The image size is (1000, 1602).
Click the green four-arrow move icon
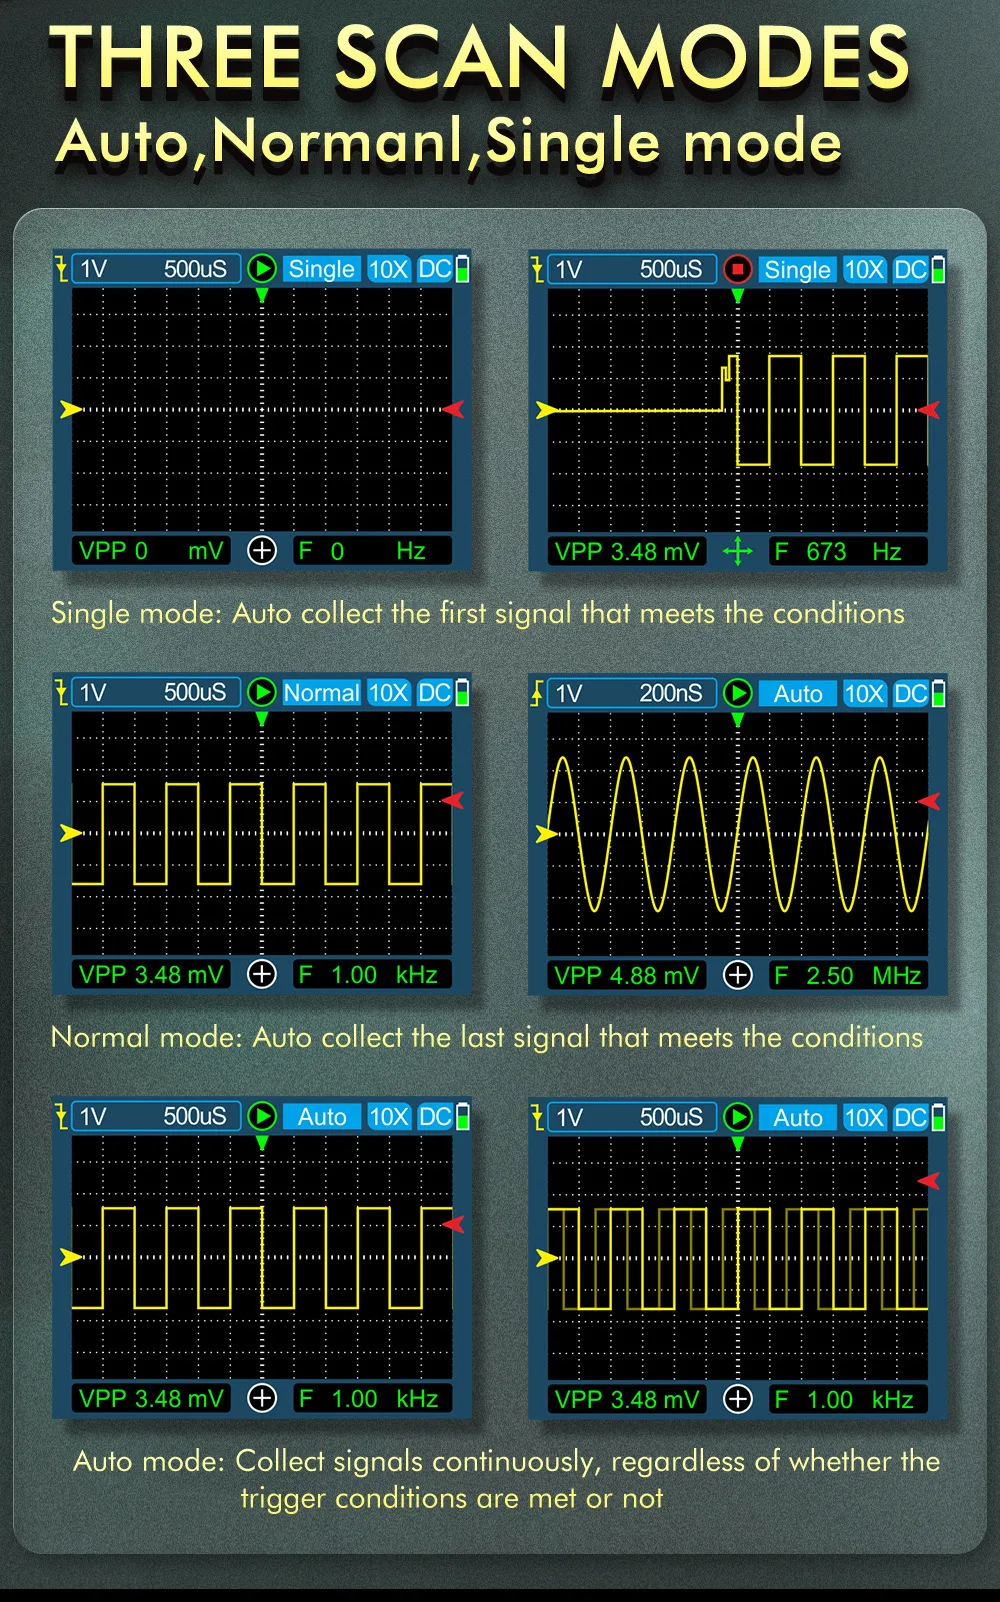coord(738,551)
